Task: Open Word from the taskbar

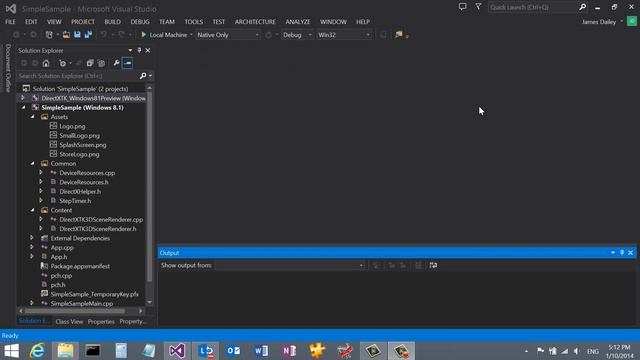Action: click(261, 351)
